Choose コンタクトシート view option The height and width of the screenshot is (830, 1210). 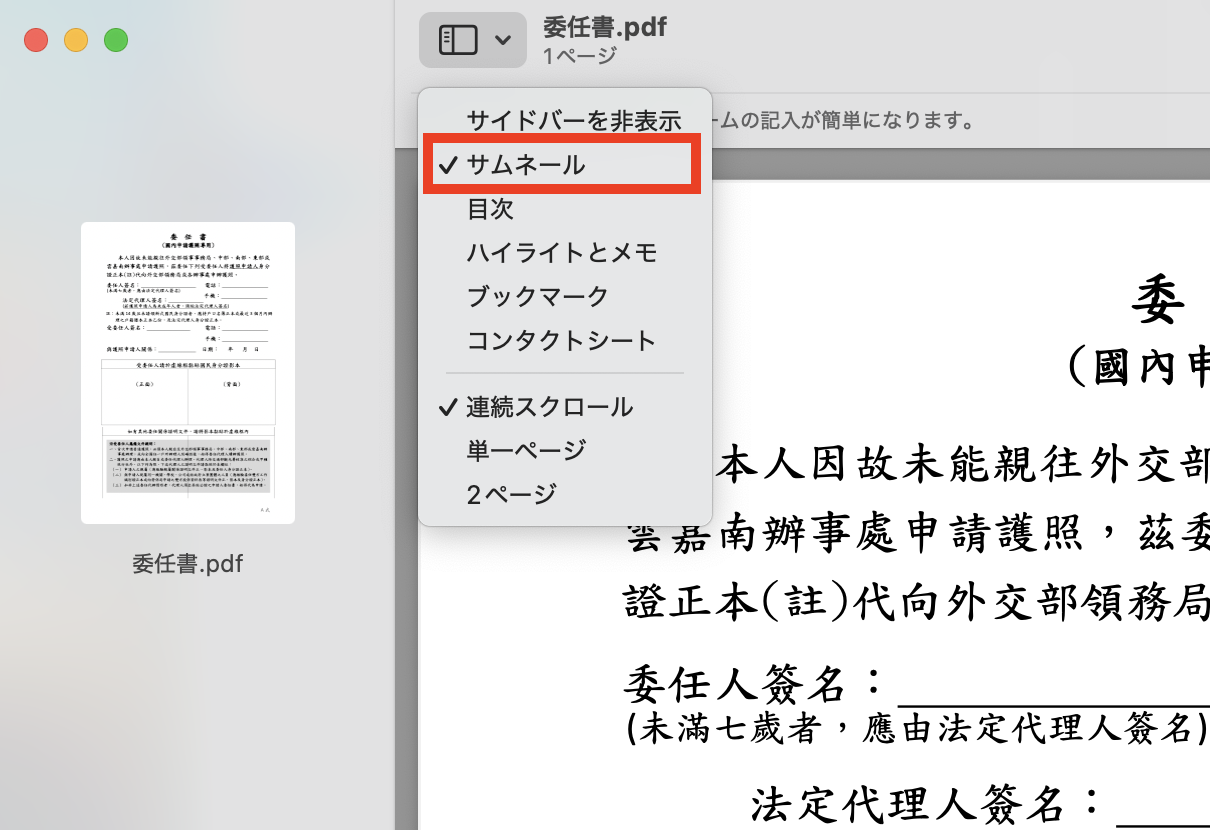pos(565,341)
